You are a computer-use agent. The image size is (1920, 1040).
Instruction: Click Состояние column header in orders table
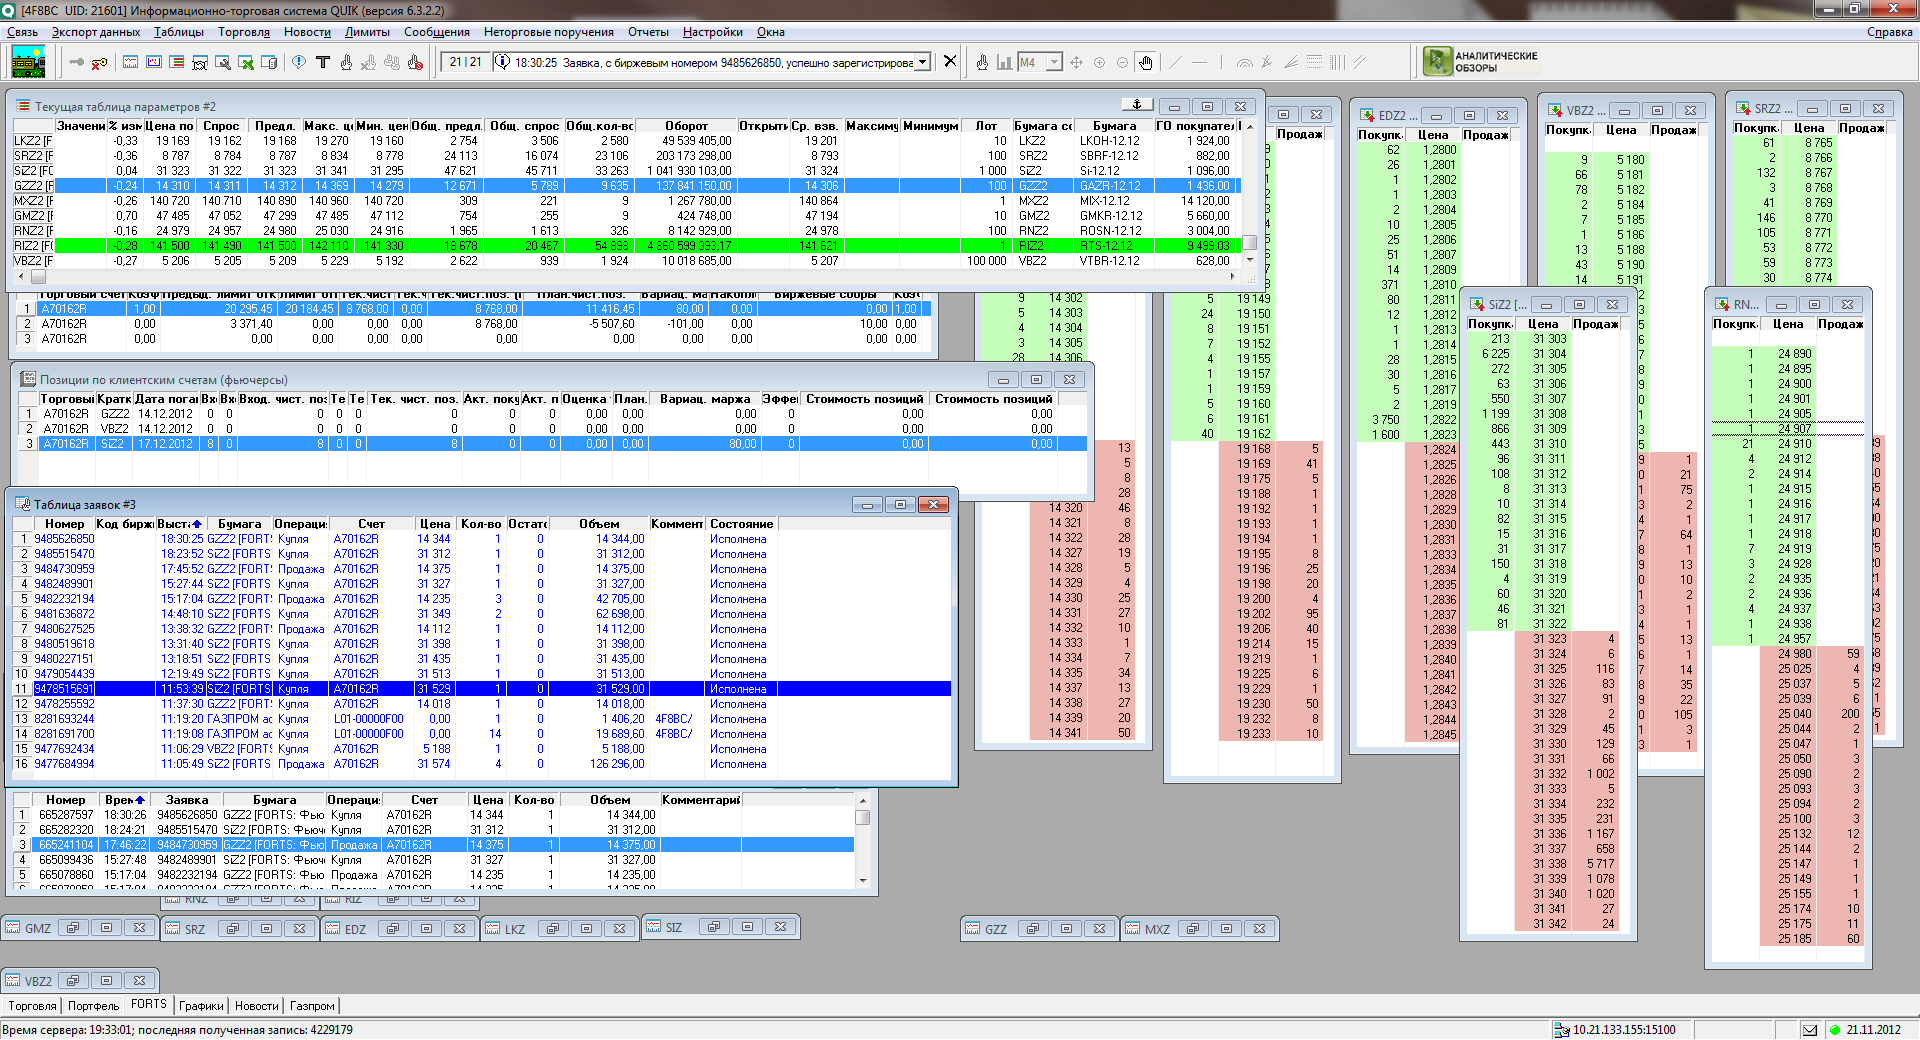pyautogui.click(x=741, y=524)
